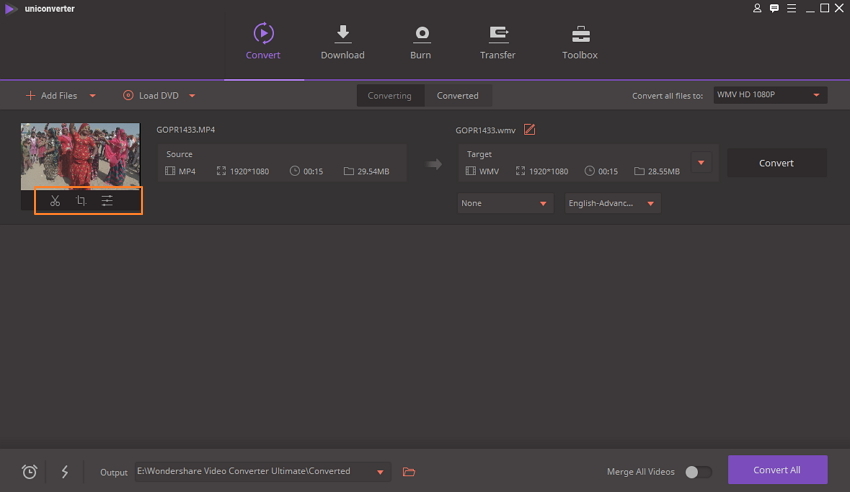
Task: Open the Convert tab
Action: (263, 41)
